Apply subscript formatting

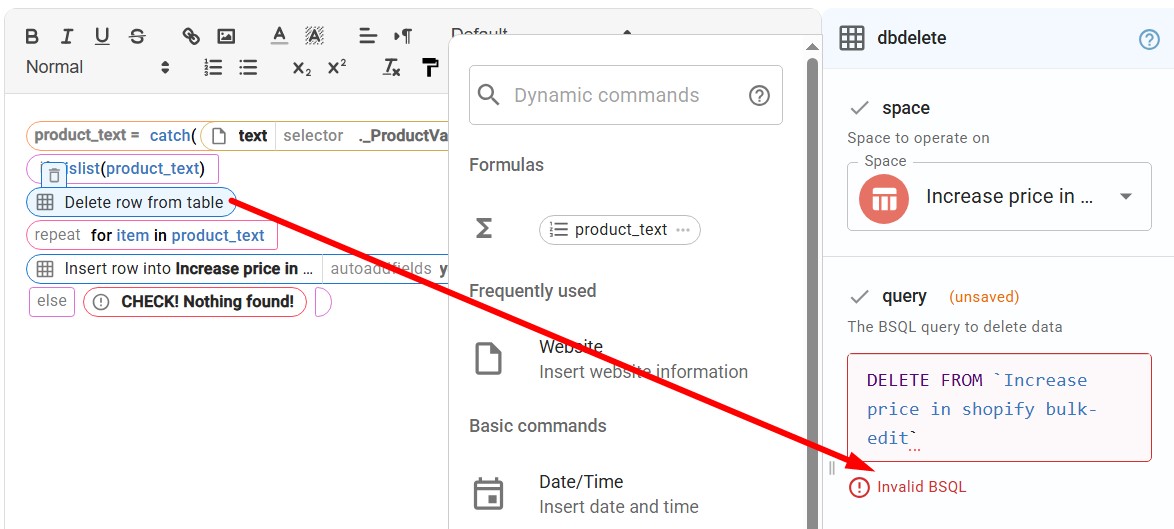tap(301, 68)
